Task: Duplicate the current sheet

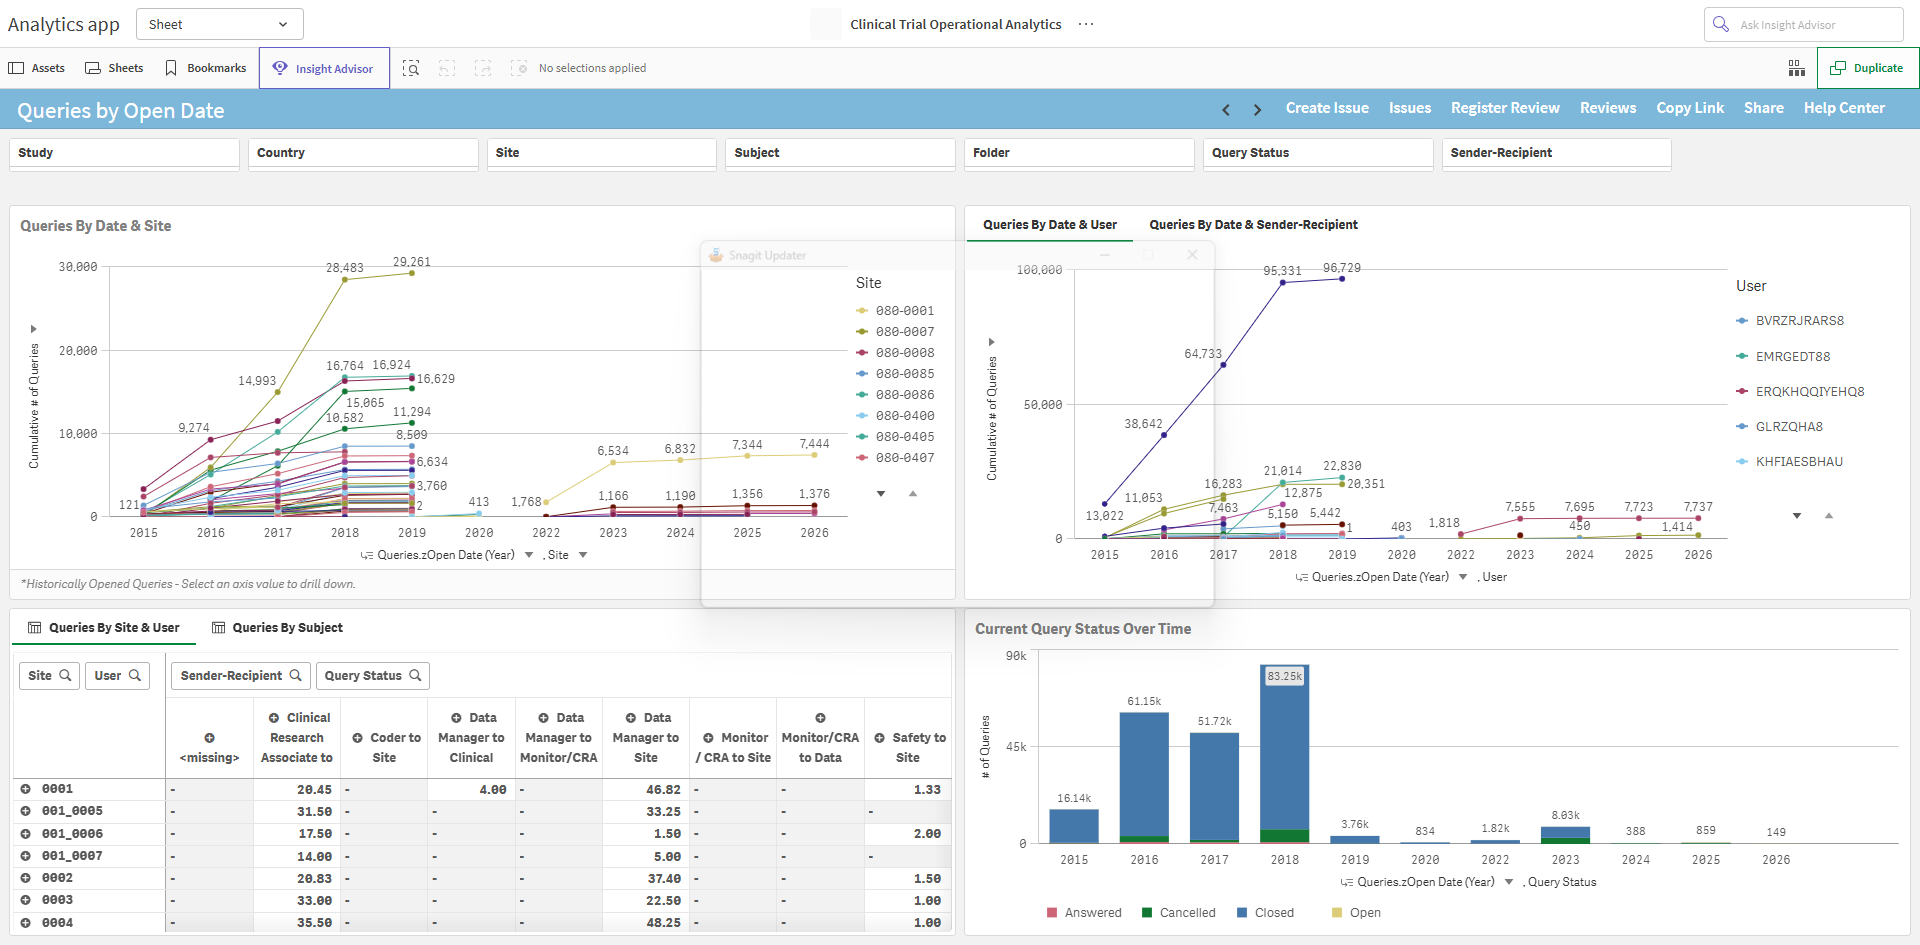Action: pyautogui.click(x=1867, y=68)
